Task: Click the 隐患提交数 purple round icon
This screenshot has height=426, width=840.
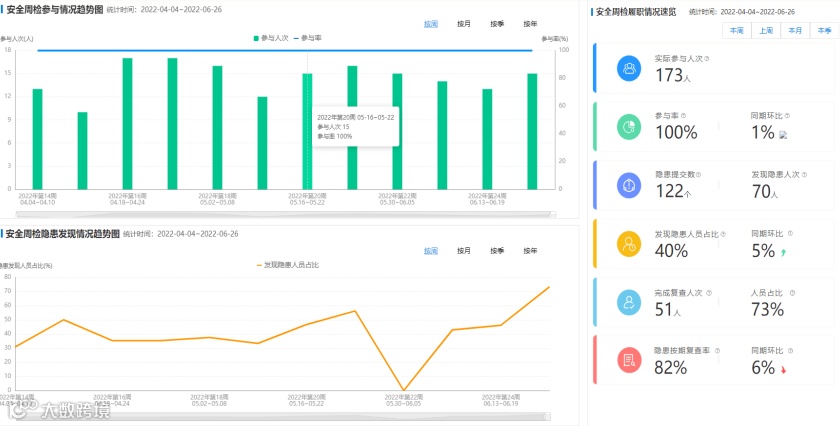Action: (629, 185)
